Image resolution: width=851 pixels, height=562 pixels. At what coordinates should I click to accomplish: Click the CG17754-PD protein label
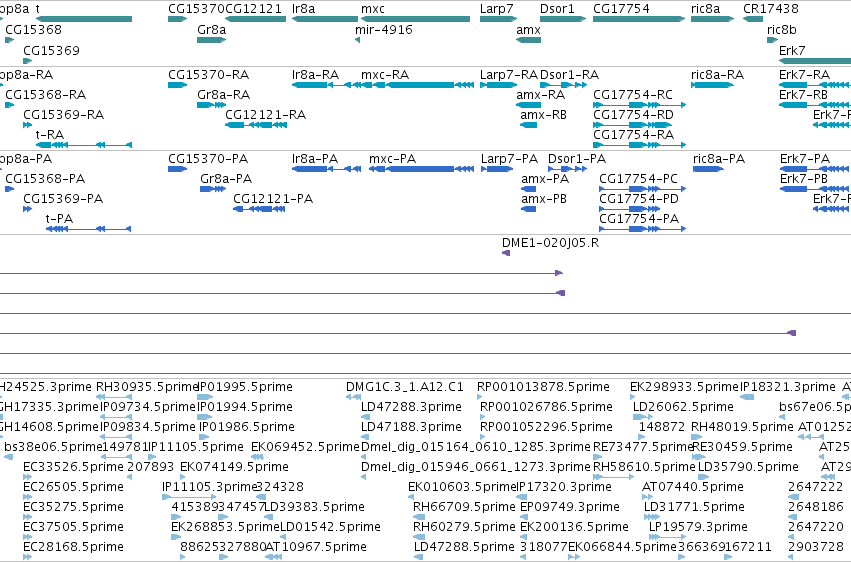pos(639,199)
